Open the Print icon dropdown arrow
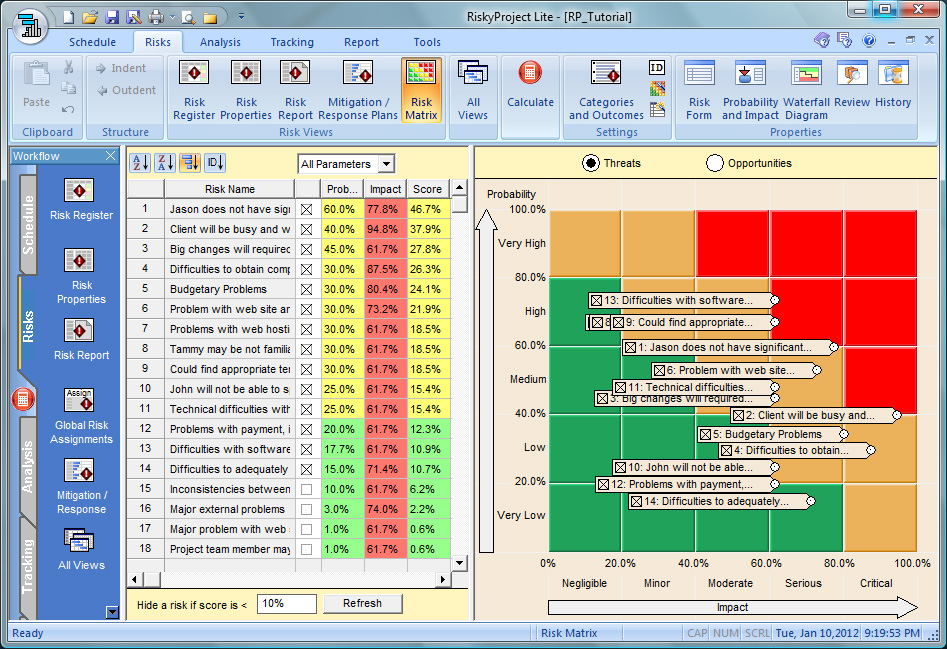The image size is (947, 649). [x=172, y=17]
